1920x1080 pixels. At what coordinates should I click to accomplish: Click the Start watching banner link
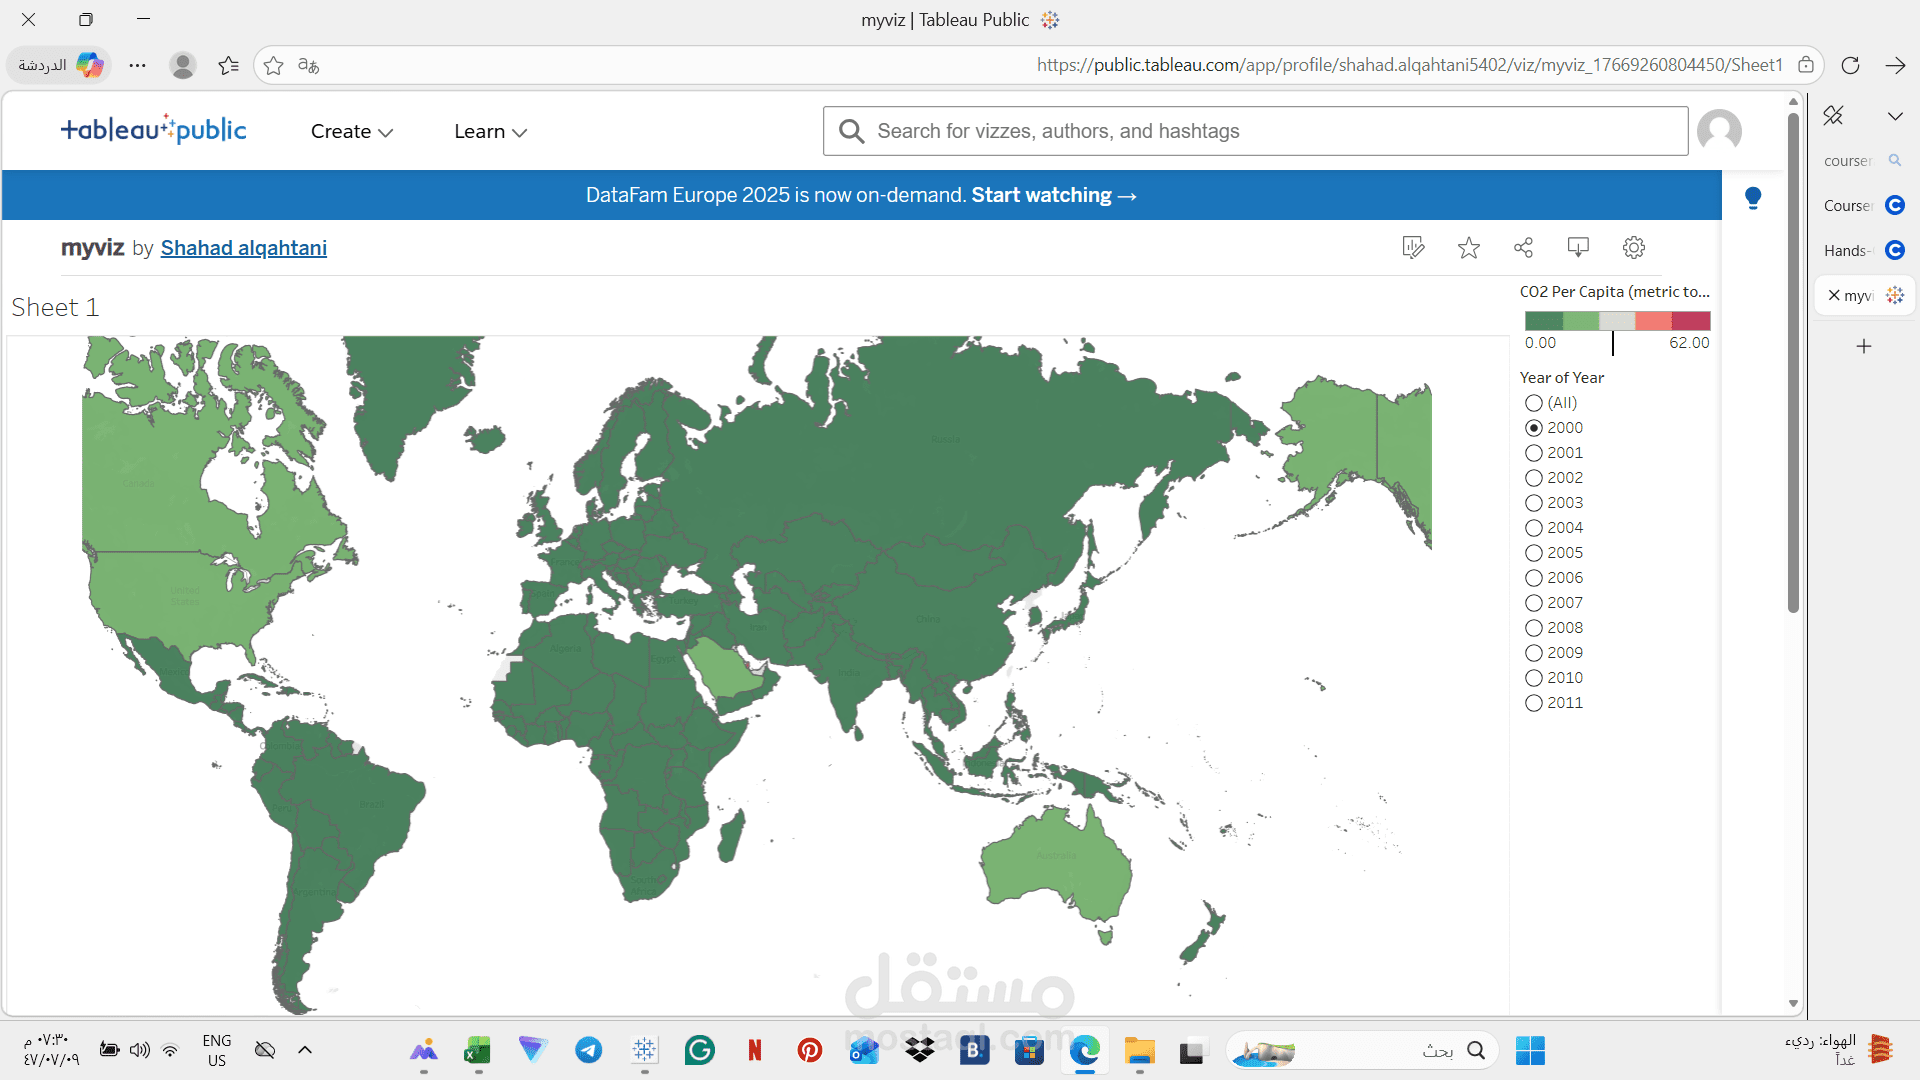[x=1054, y=195]
